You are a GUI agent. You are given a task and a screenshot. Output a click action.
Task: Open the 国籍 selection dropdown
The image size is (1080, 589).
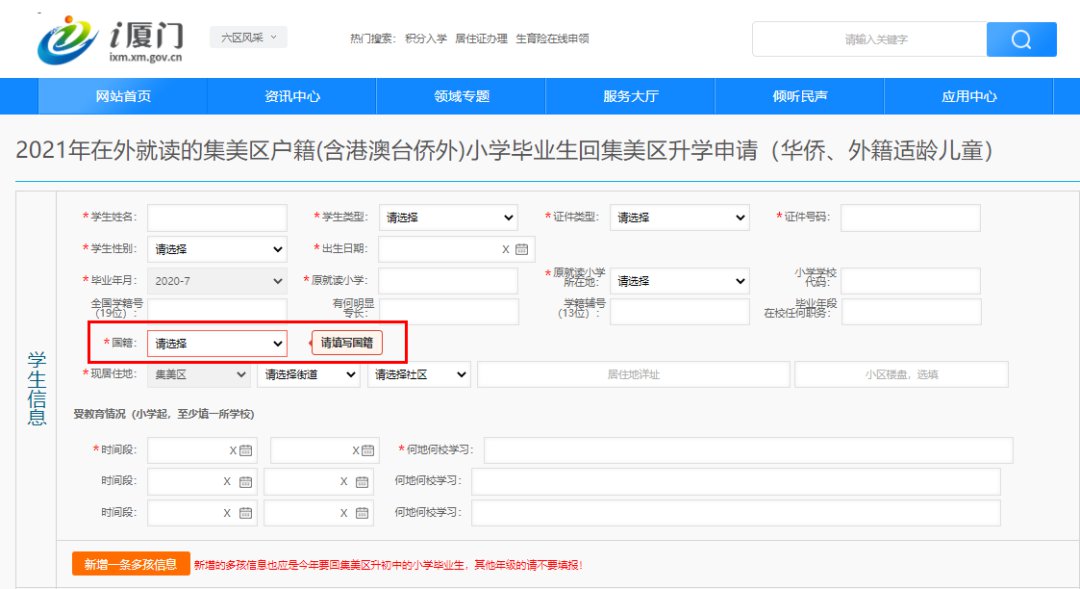217,343
